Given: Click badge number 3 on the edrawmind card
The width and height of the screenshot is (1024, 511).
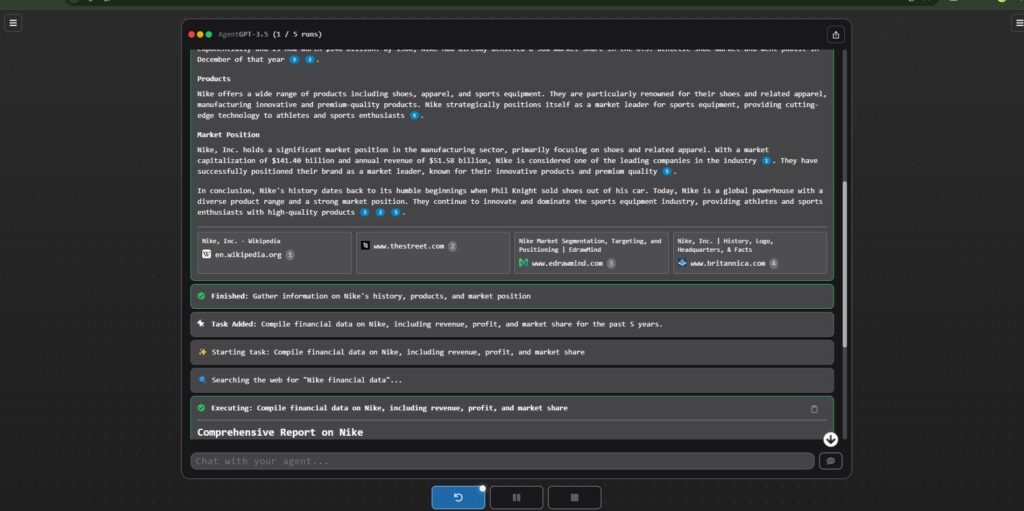Looking at the screenshot, I should [611, 263].
